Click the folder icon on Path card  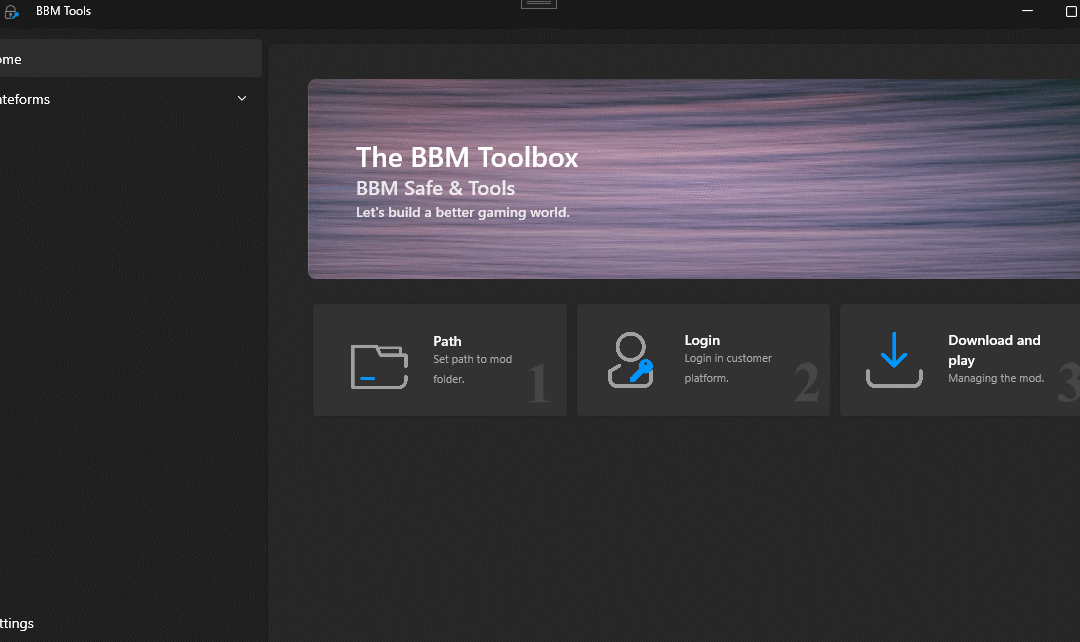[x=379, y=366]
